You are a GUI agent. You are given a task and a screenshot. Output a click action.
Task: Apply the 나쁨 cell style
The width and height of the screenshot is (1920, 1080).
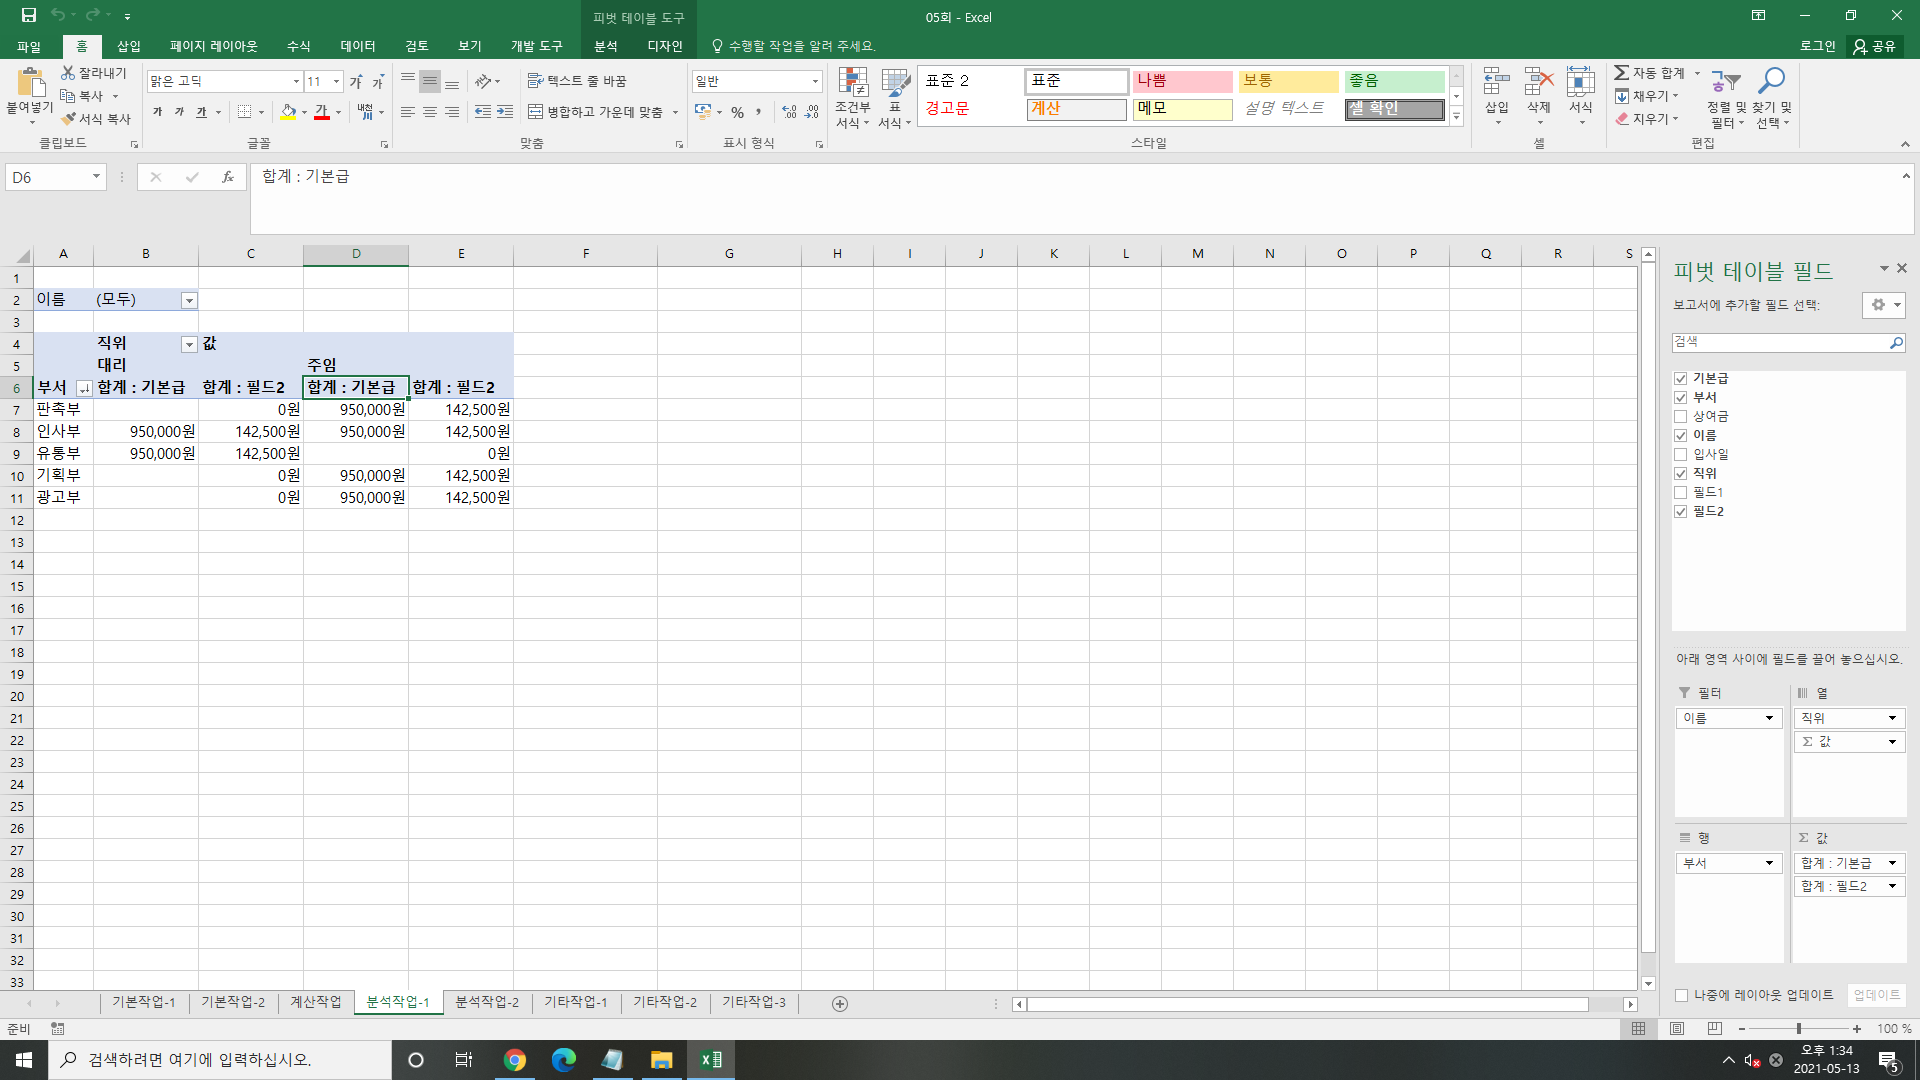pyautogui.click(x=1182, y=81)
